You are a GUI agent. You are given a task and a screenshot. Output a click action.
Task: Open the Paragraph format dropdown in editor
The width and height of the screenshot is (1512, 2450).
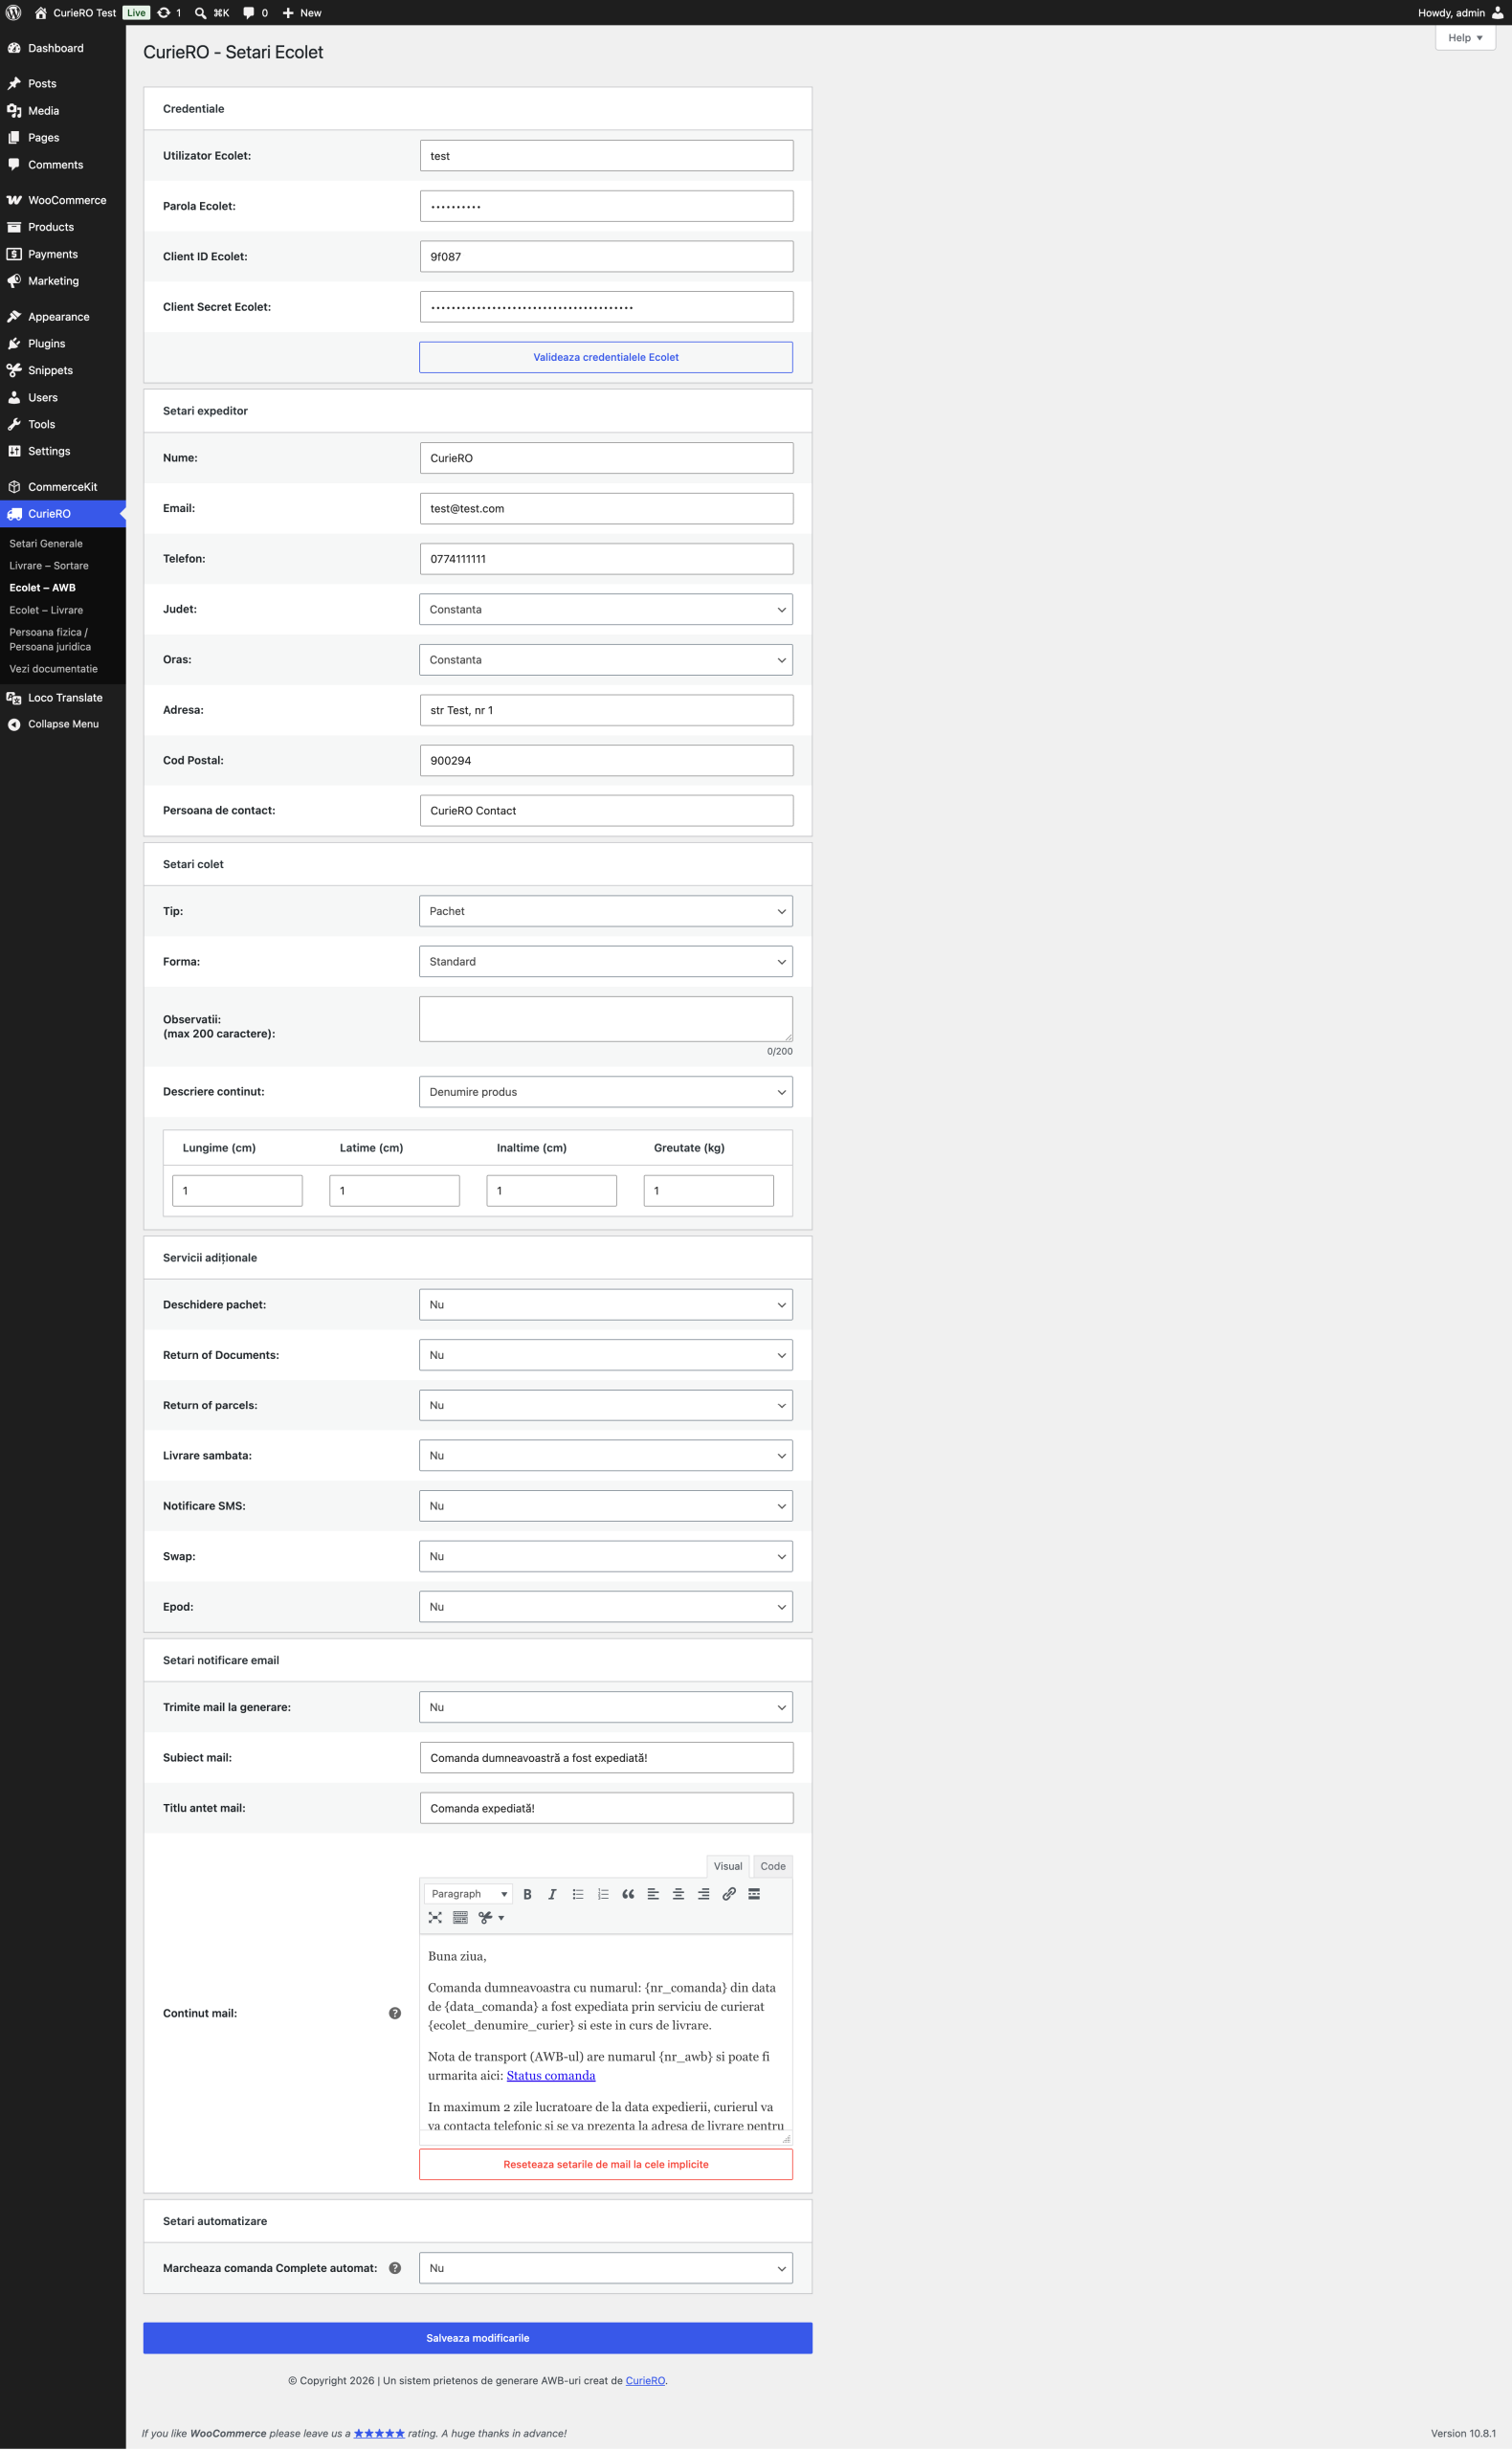click(x=468, y=1894)
